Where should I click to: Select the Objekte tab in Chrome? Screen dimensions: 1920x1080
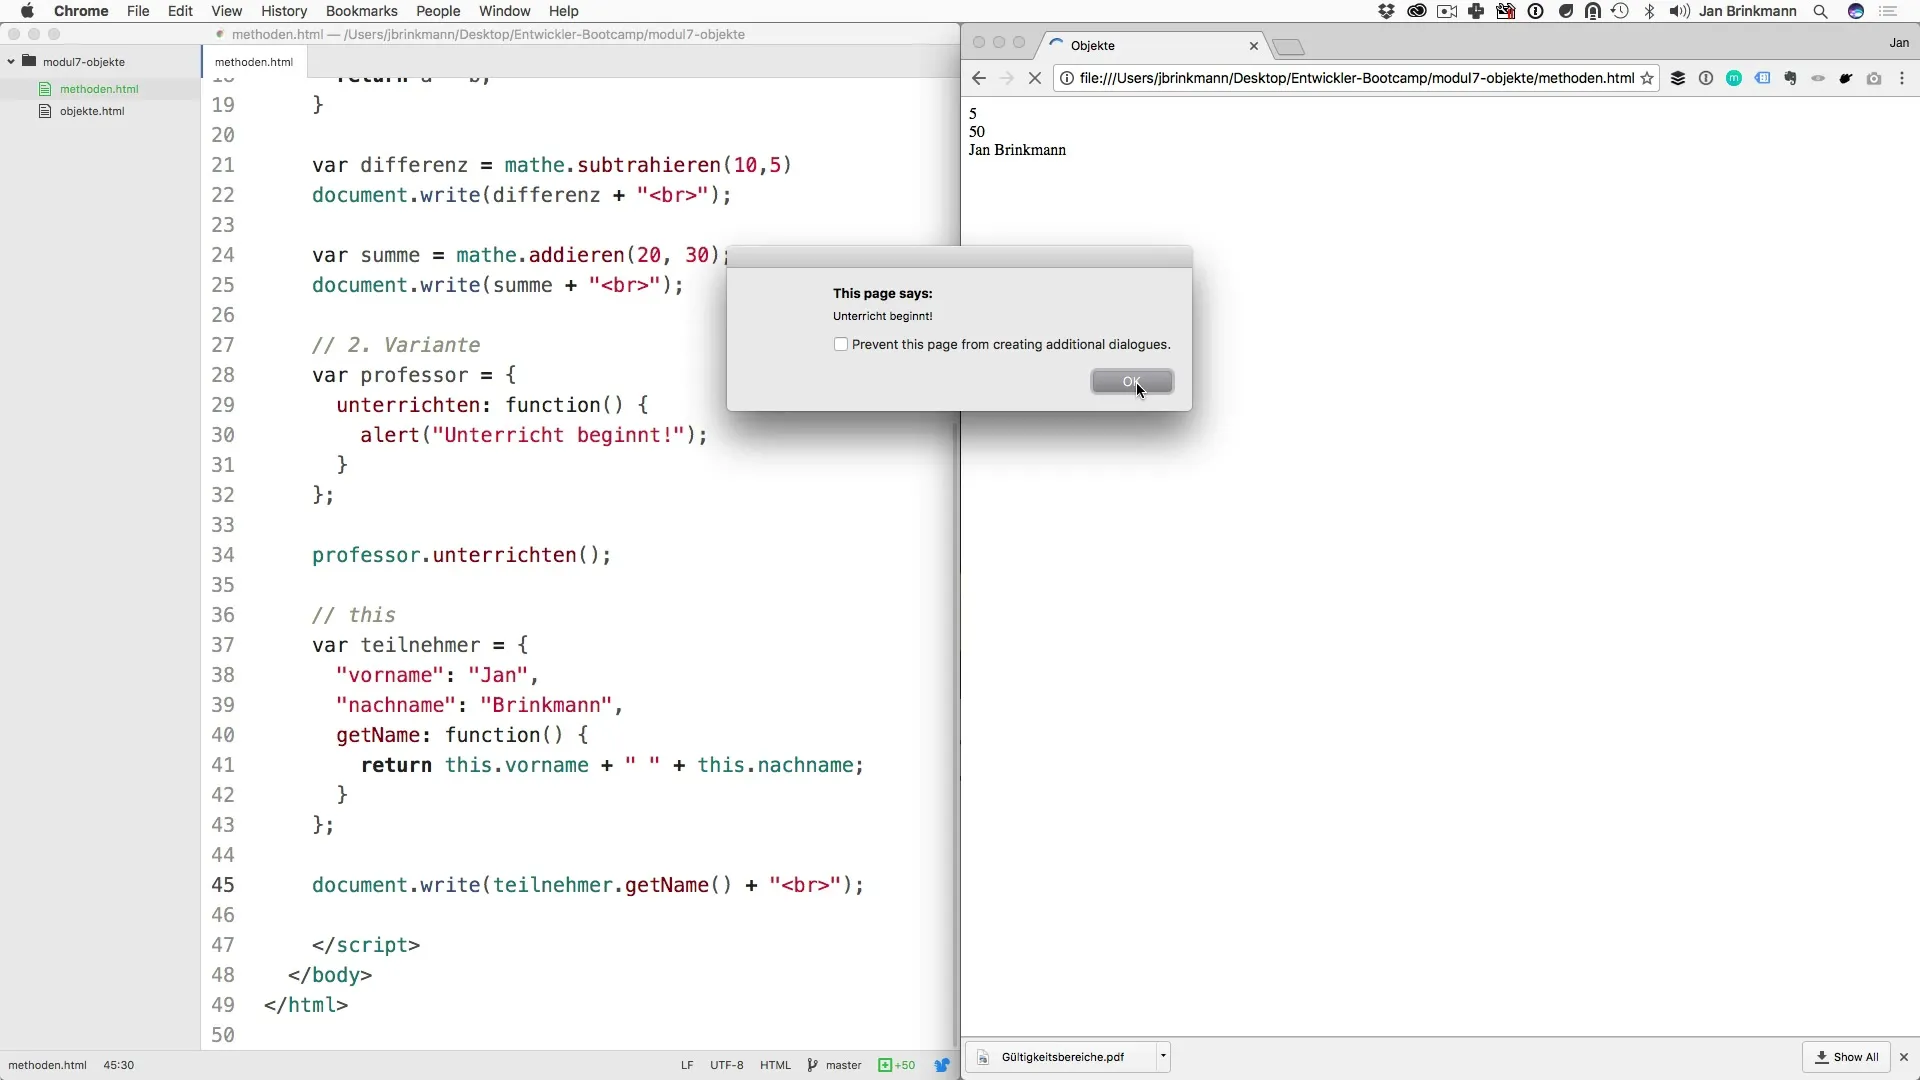point(1150,46)
